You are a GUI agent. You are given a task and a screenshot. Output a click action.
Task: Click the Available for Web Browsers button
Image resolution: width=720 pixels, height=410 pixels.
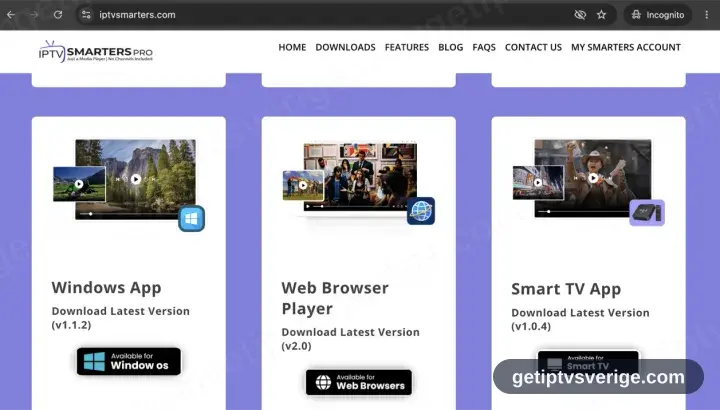tap(359, 382)
